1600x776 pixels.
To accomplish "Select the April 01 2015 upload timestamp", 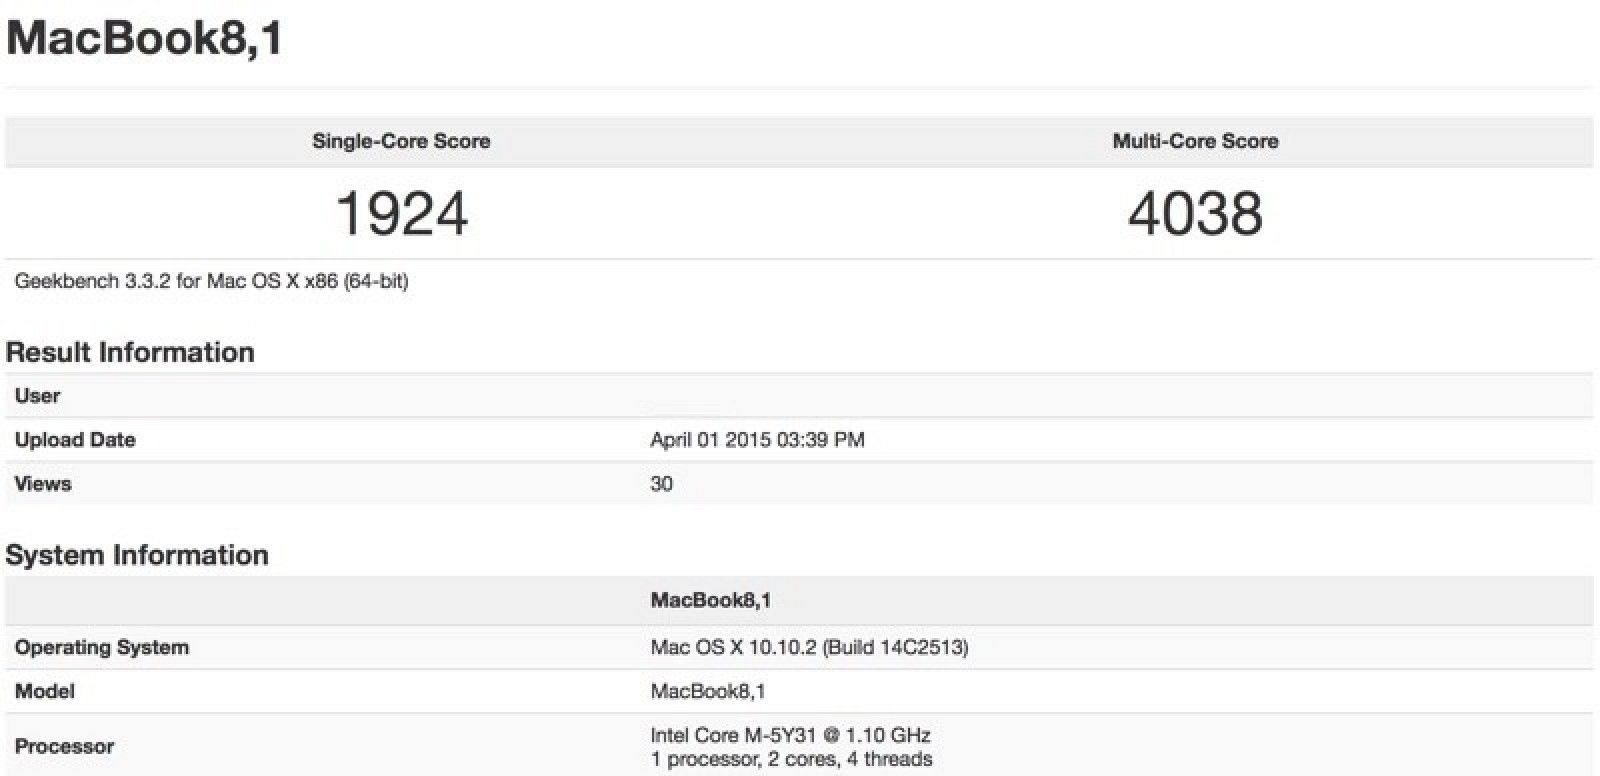I will [x=757, y=439].
